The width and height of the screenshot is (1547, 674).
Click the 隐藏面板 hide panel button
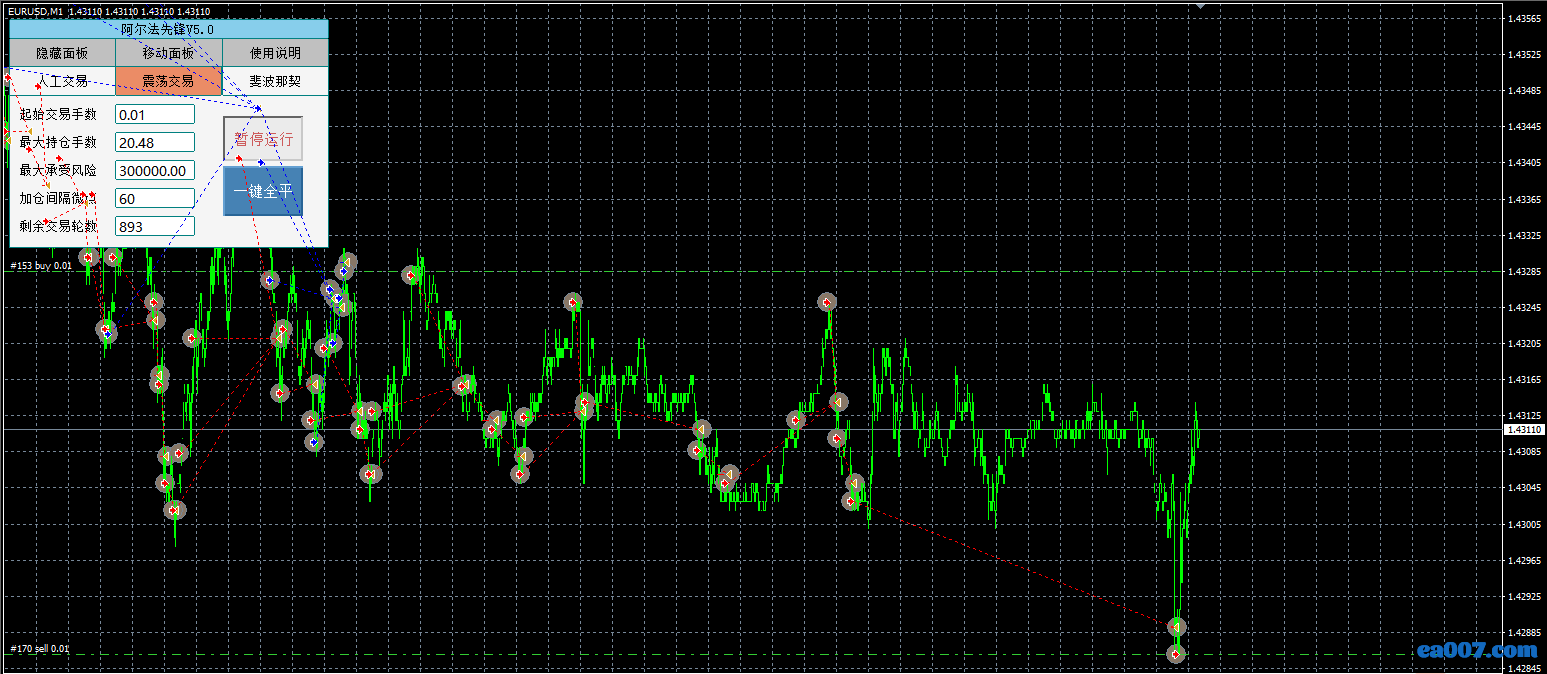point(62,53)
